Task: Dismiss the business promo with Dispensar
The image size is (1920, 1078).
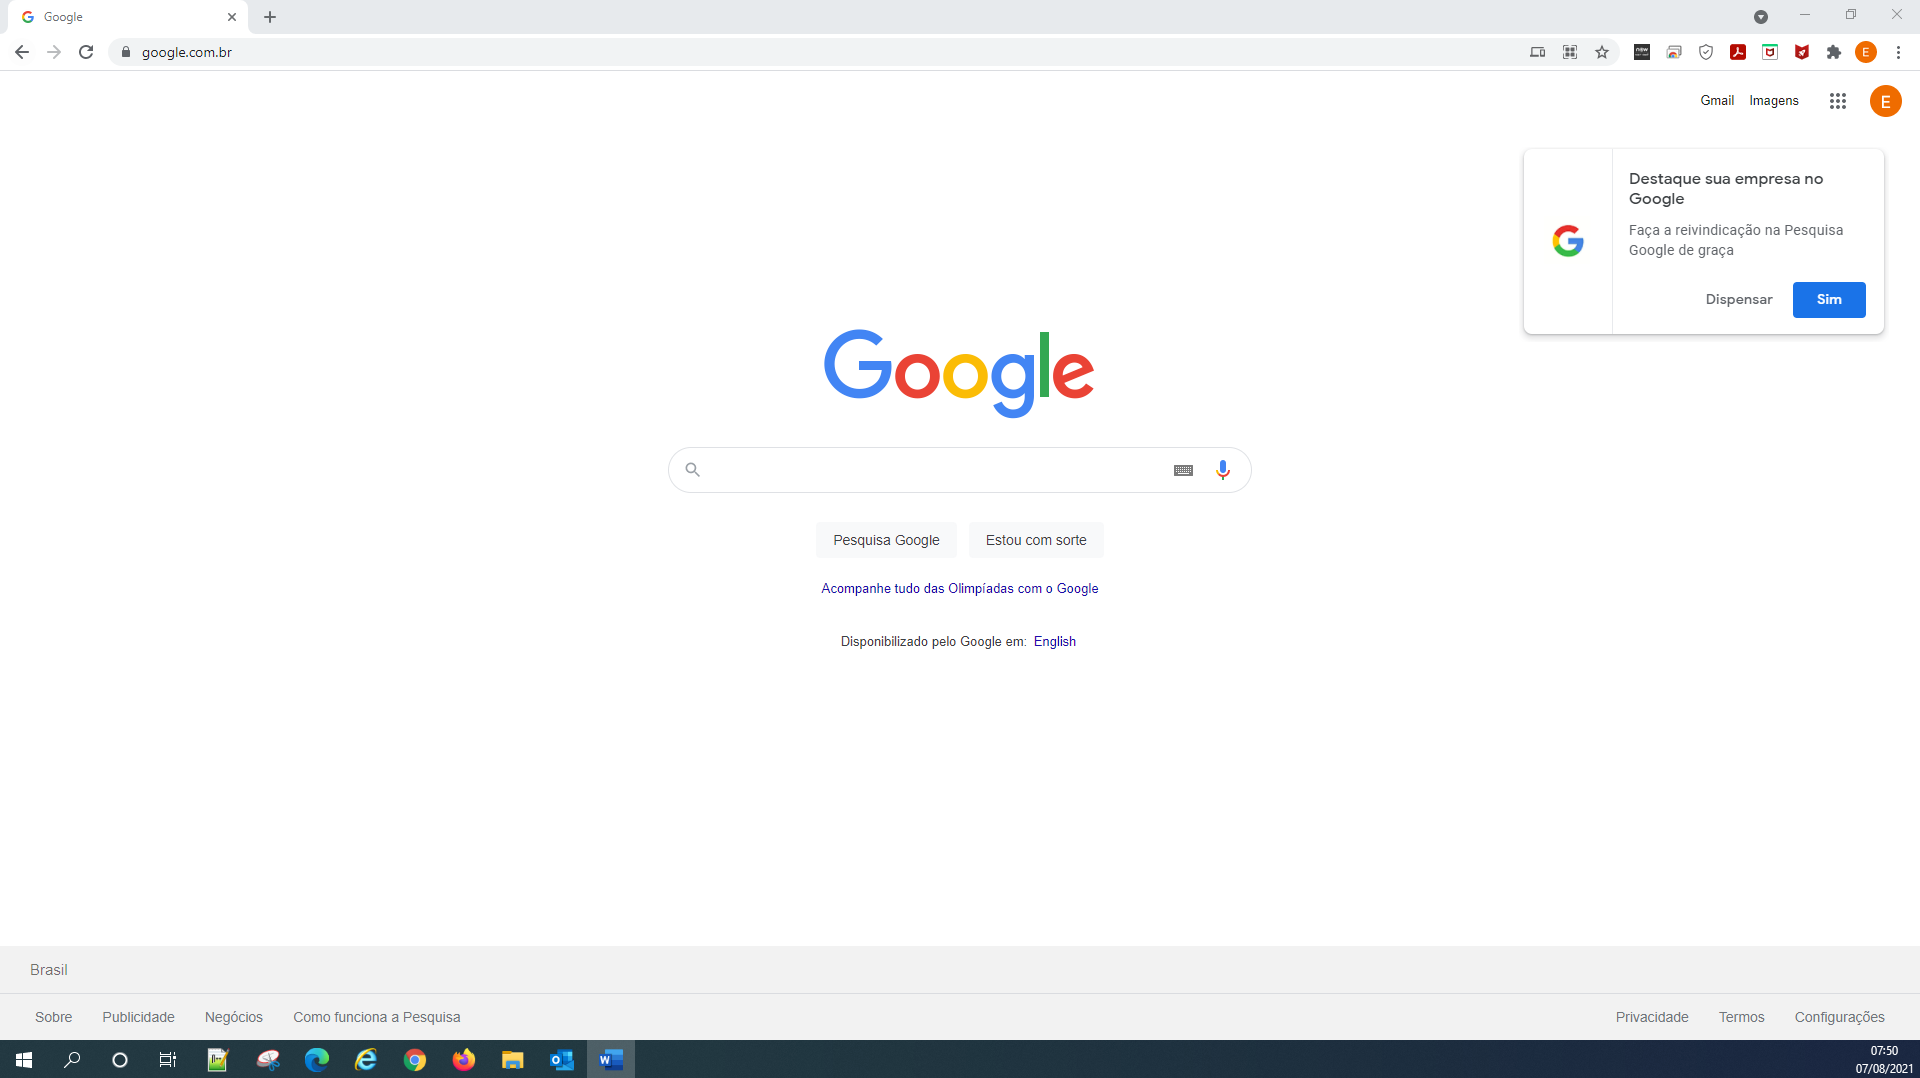Action: point(1739,300)
